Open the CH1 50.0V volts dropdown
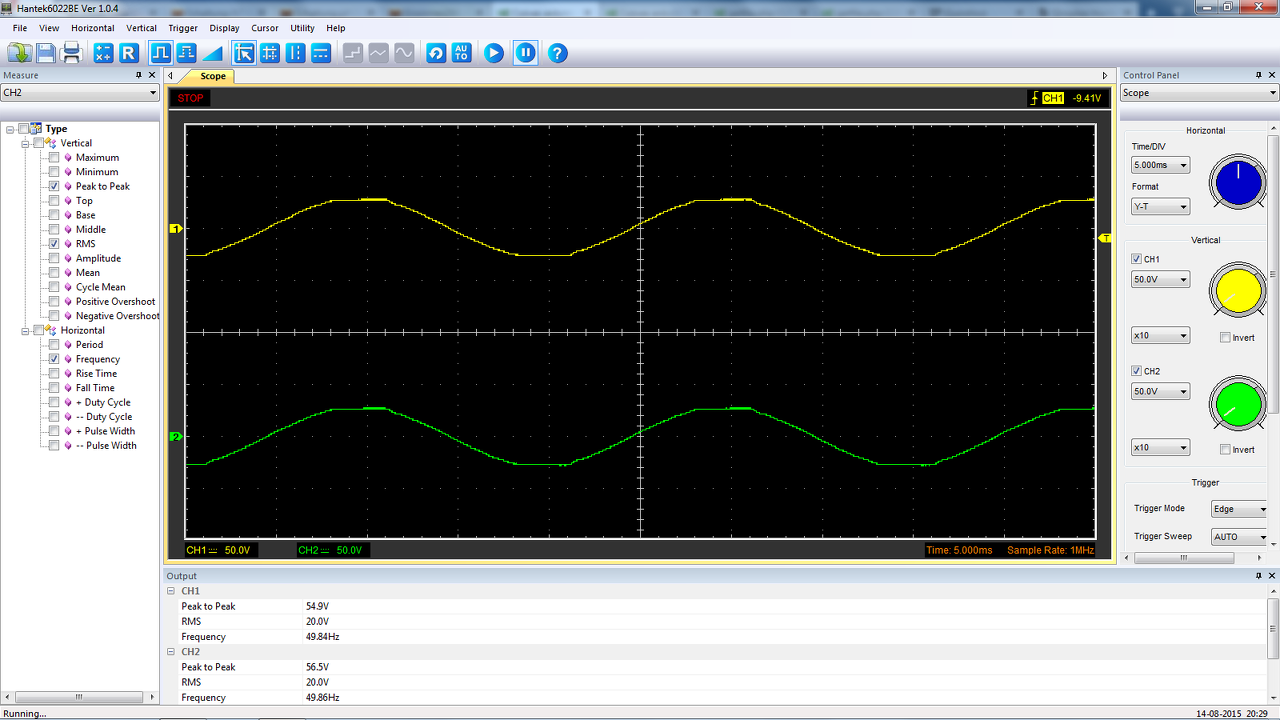The height and width of the screenshot is (720, 1280). point(1160,280)
